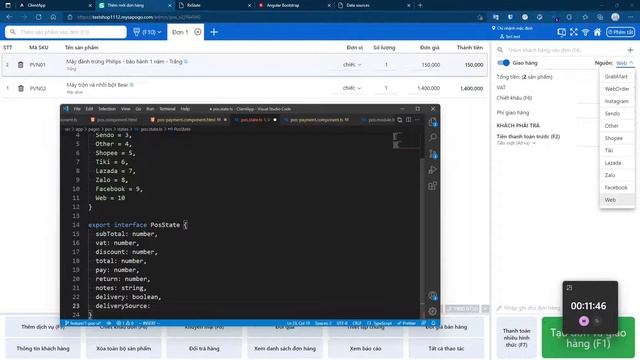Focus the product search input field
The height and width of the screenshot is (360, 640).
[x=66, y=32]
